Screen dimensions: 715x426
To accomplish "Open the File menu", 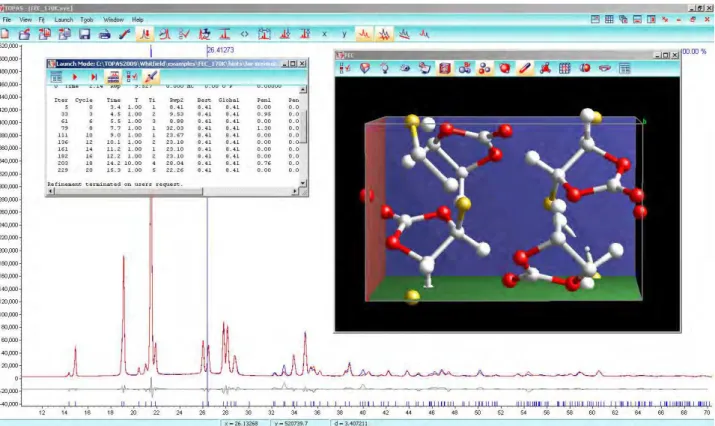I will [7, 20].
